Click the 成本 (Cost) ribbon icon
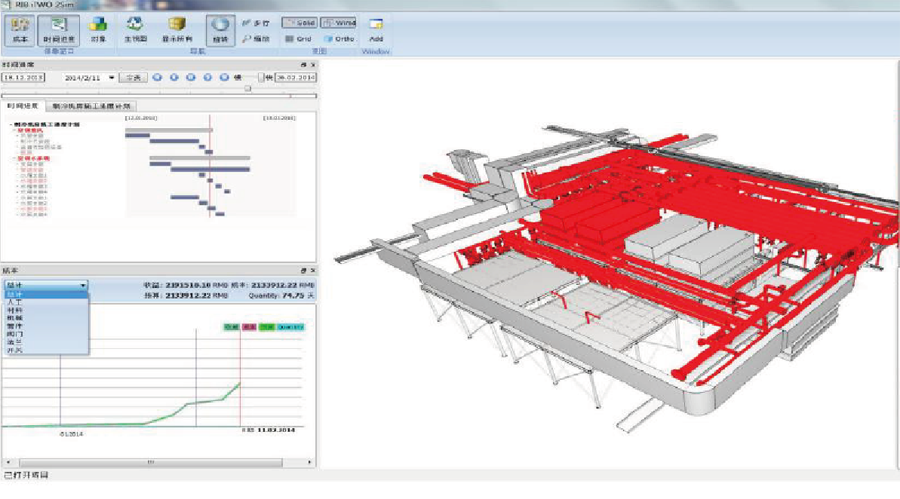Screen dimensions: 900x499 [22, 28]
